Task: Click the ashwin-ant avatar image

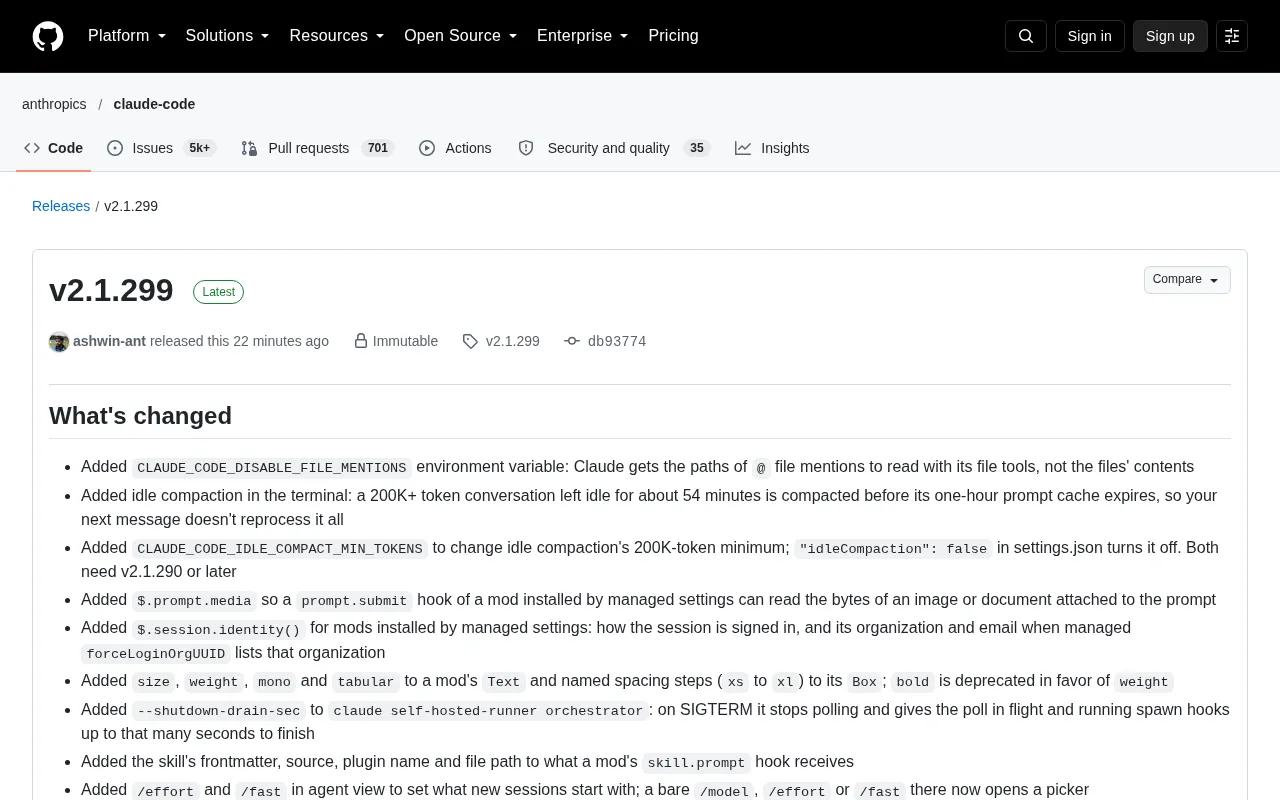Action: point(59,342)
